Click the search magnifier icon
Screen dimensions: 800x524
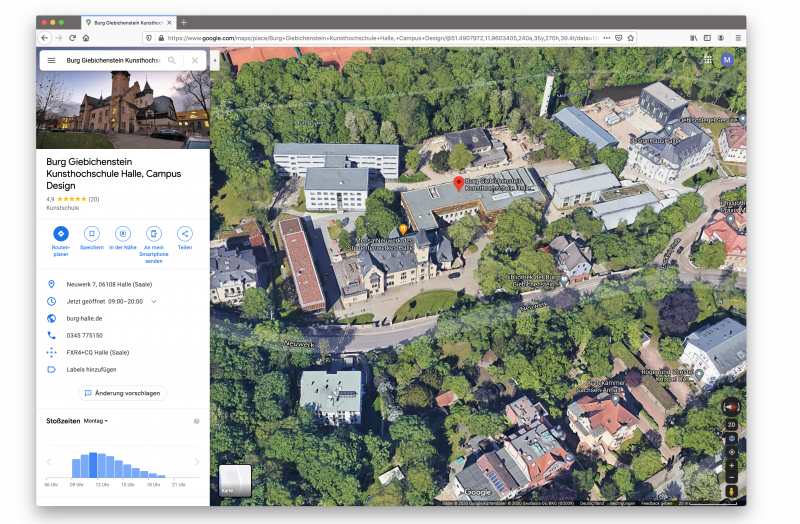click(172, 60)
